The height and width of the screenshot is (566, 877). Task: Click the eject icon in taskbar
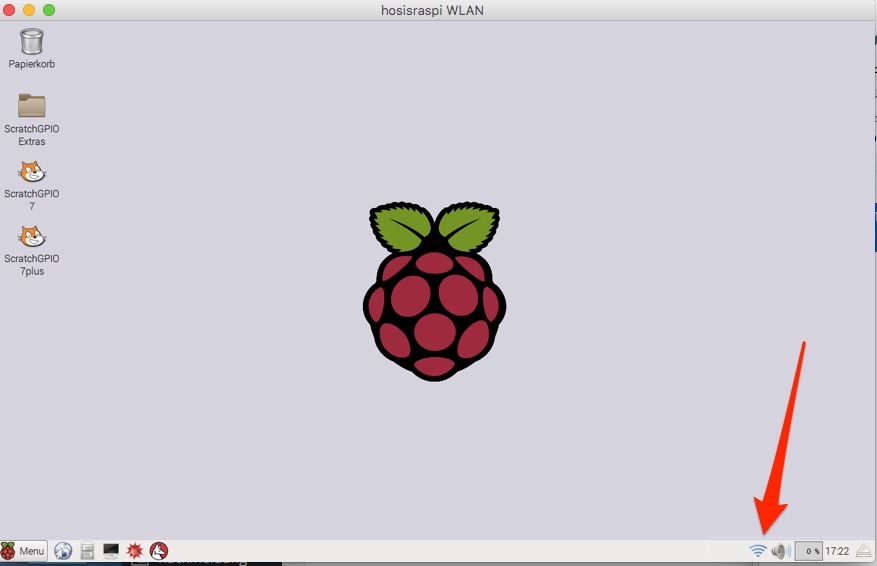click(864, 551)
